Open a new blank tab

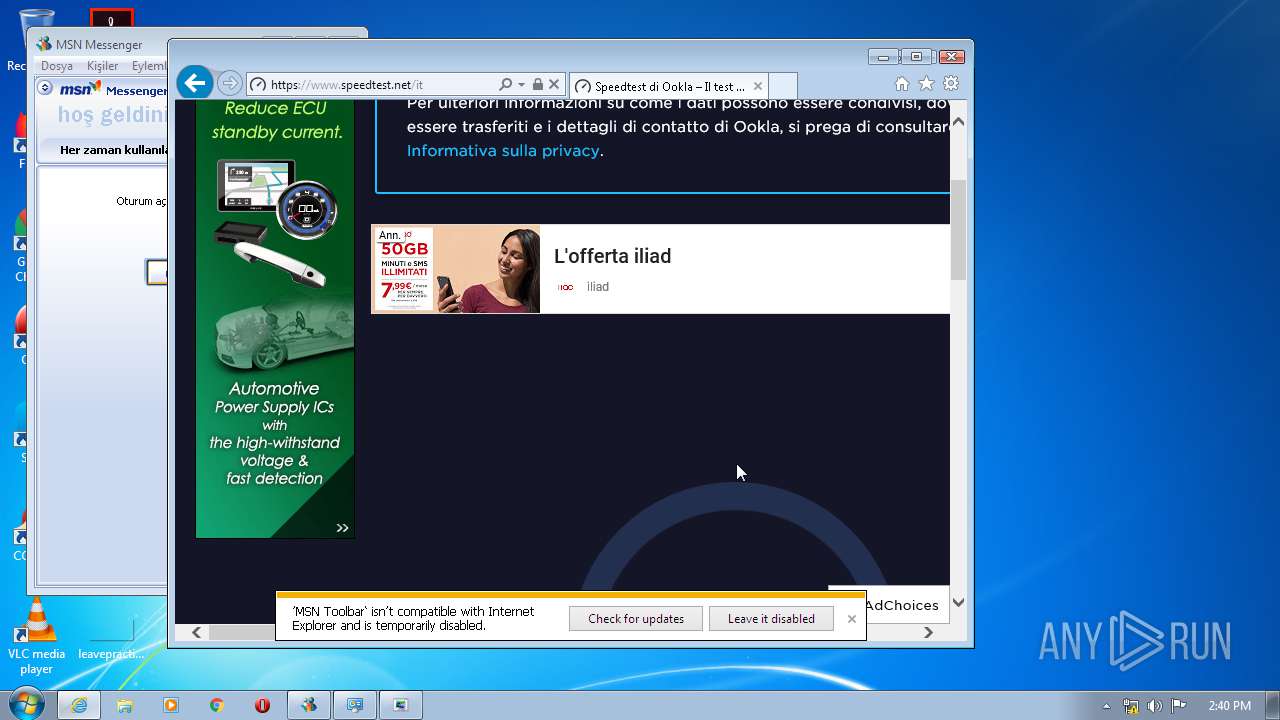(784, 86)
